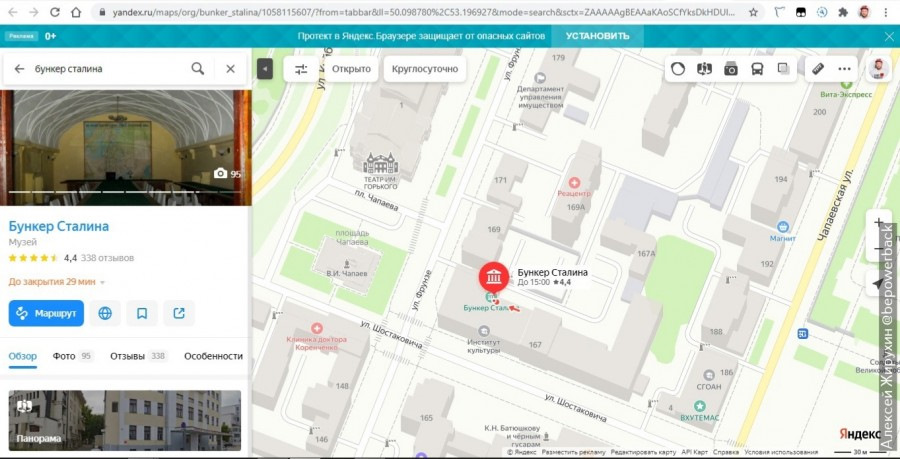Switch to the Особенности tab
The width and height of the screenshot is (900, 459).
coord(214,356)
